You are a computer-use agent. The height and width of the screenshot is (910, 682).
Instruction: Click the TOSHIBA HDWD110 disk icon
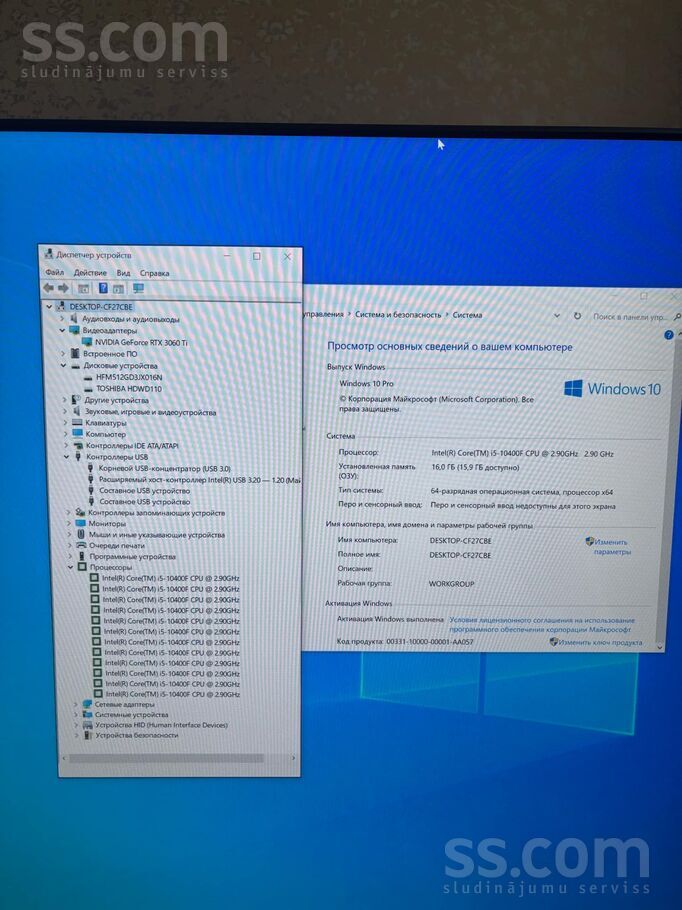point(88,389)
